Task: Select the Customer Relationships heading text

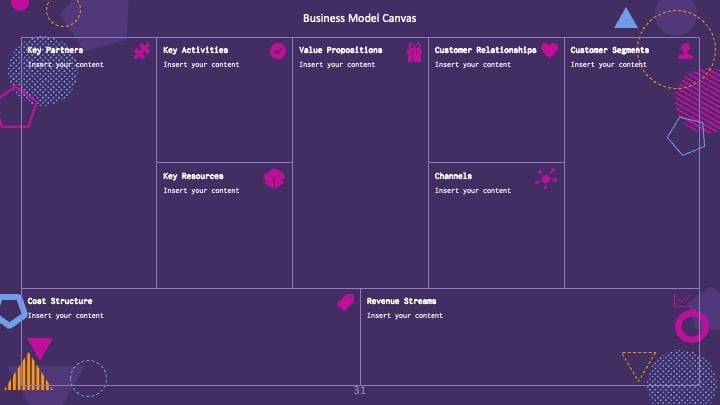Action: 485,50
